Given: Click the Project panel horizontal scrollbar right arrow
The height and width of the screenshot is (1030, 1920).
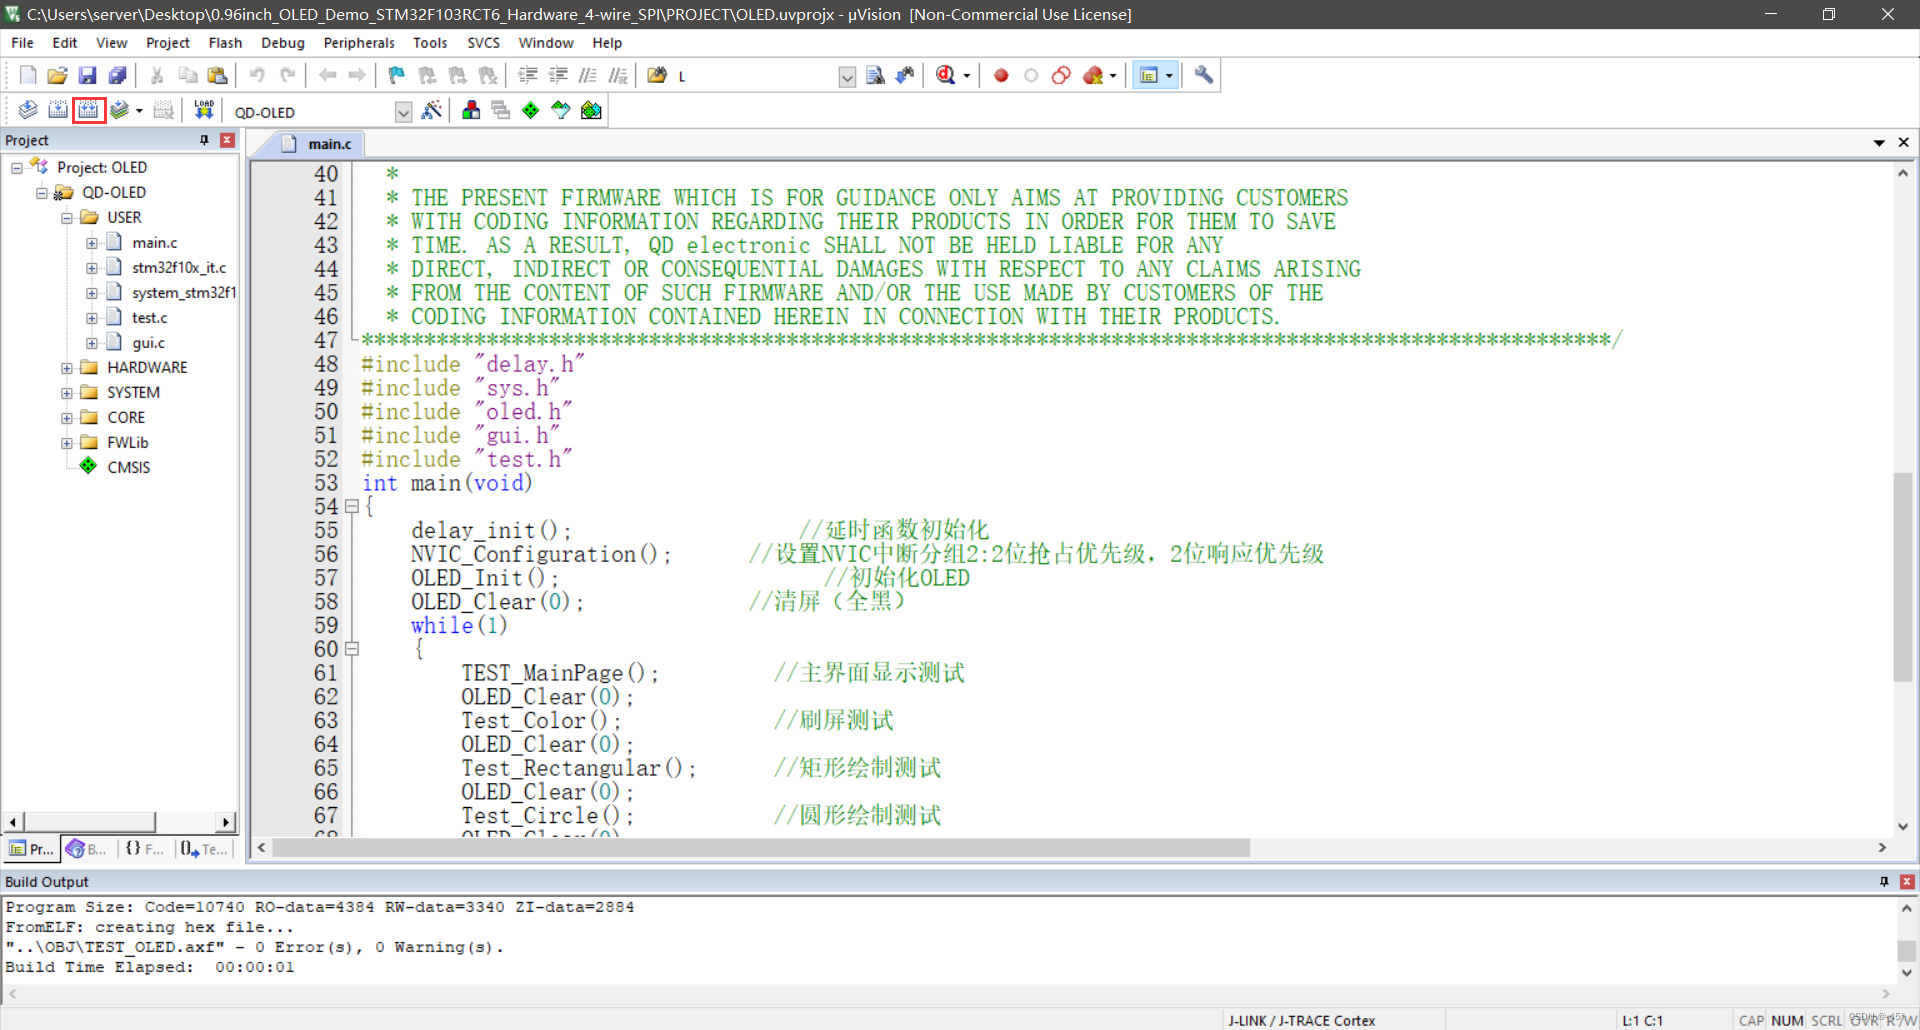Looking at the screenshot, I should [226, 822].
